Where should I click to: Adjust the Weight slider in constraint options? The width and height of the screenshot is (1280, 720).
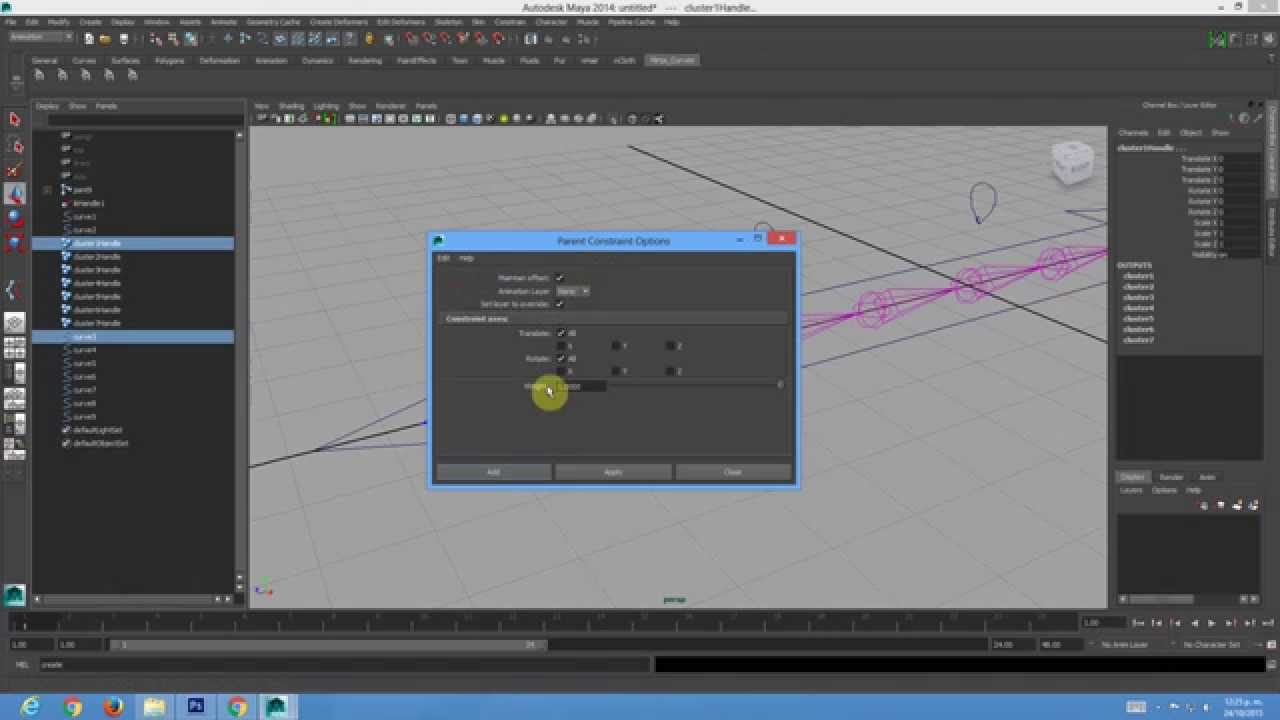click(x=695, y=385)
